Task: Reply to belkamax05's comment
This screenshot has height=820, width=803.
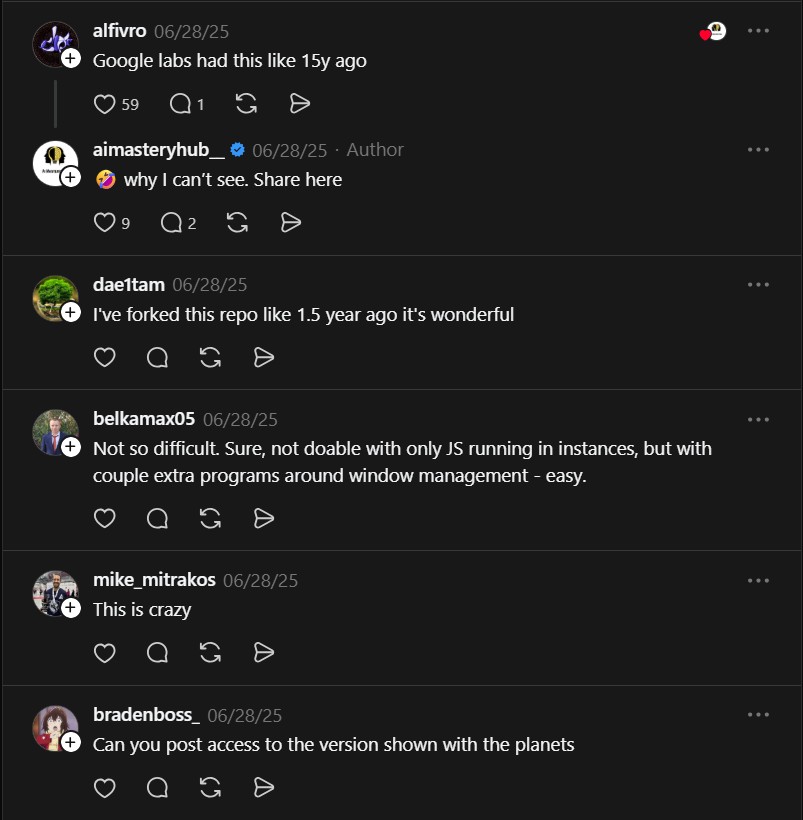Action: point(157,518)
